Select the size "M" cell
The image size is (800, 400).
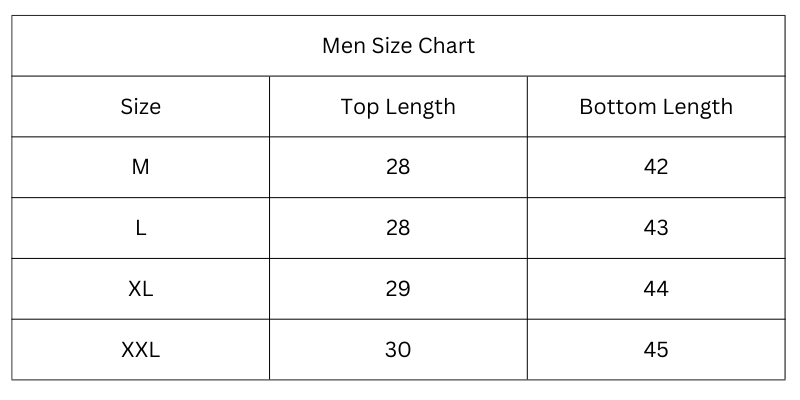140,167
